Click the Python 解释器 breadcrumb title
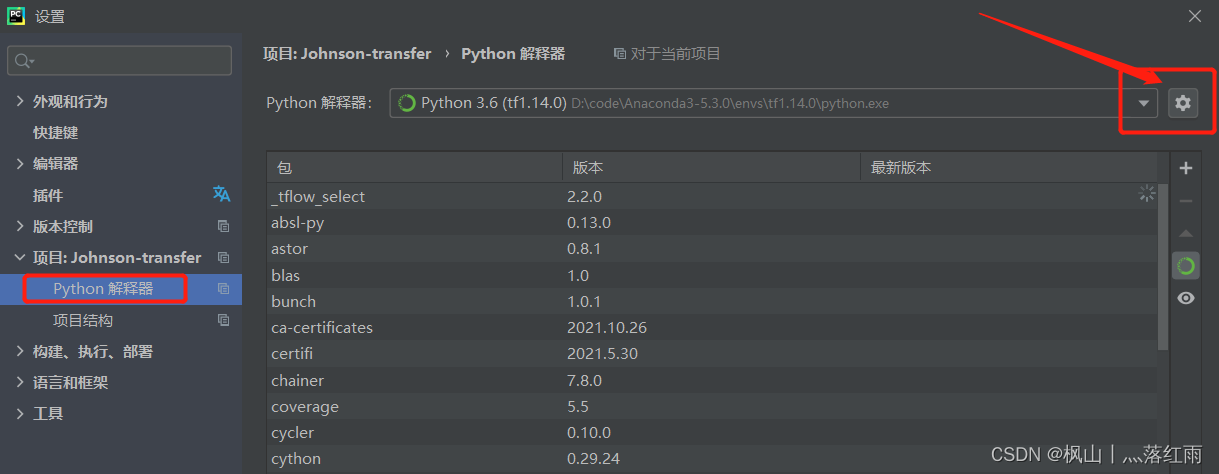 (513, 54)
